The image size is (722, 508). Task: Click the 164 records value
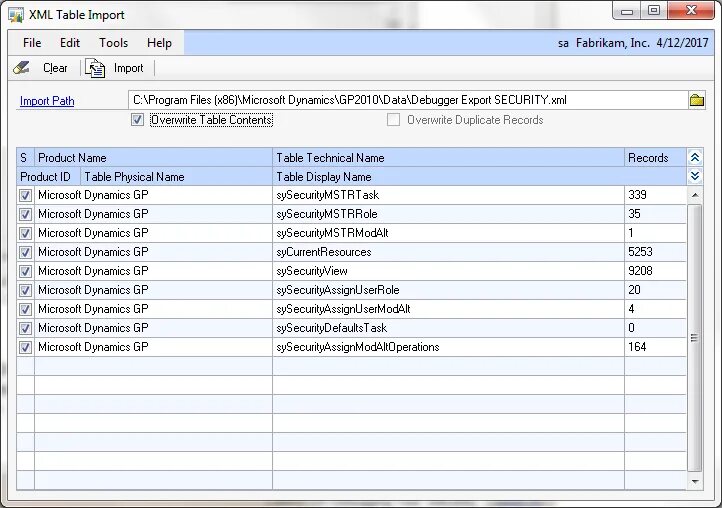[637, 347]
